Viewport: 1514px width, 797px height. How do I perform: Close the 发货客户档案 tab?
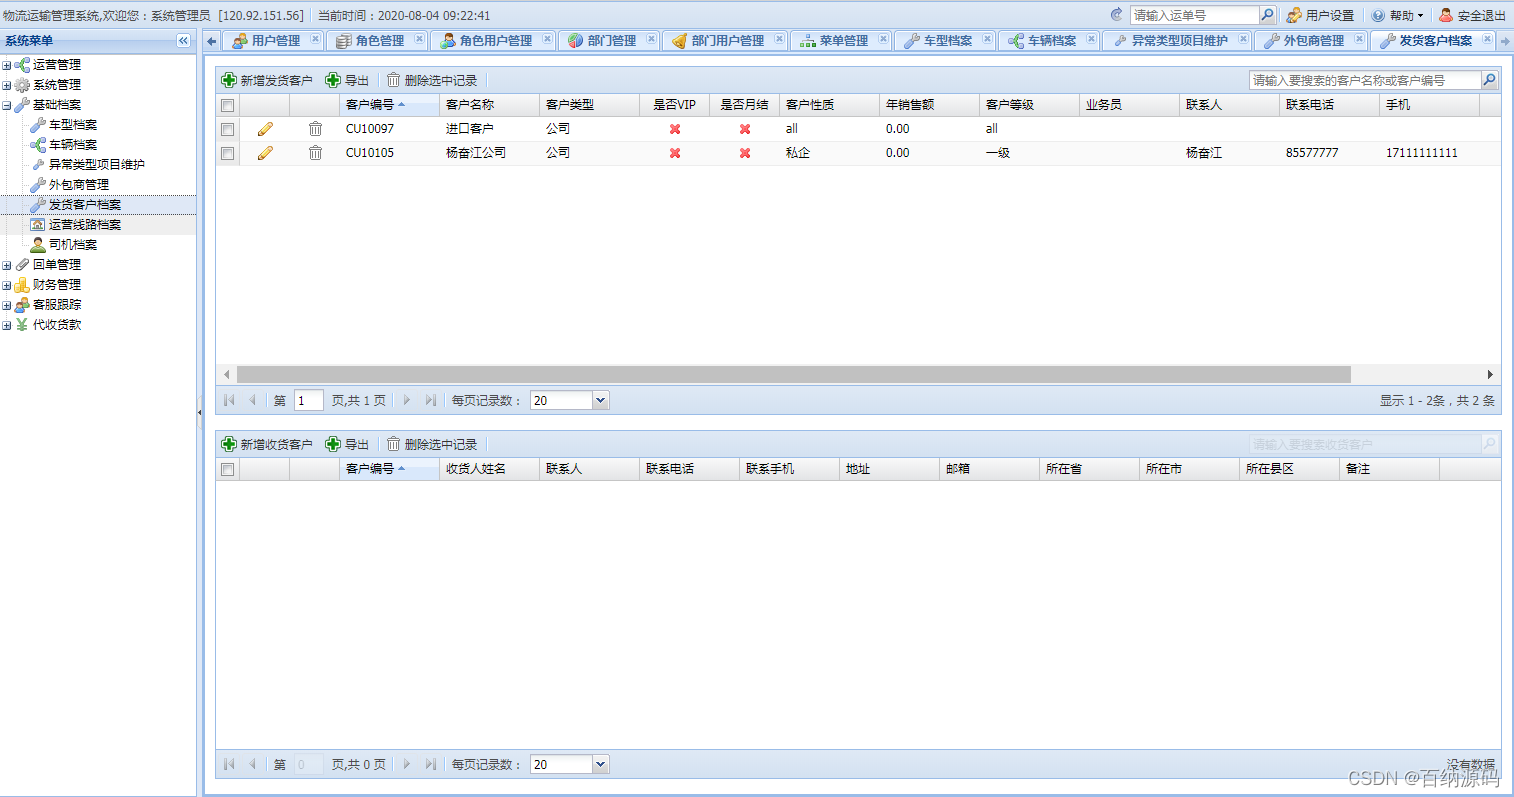pos(1487,39)
